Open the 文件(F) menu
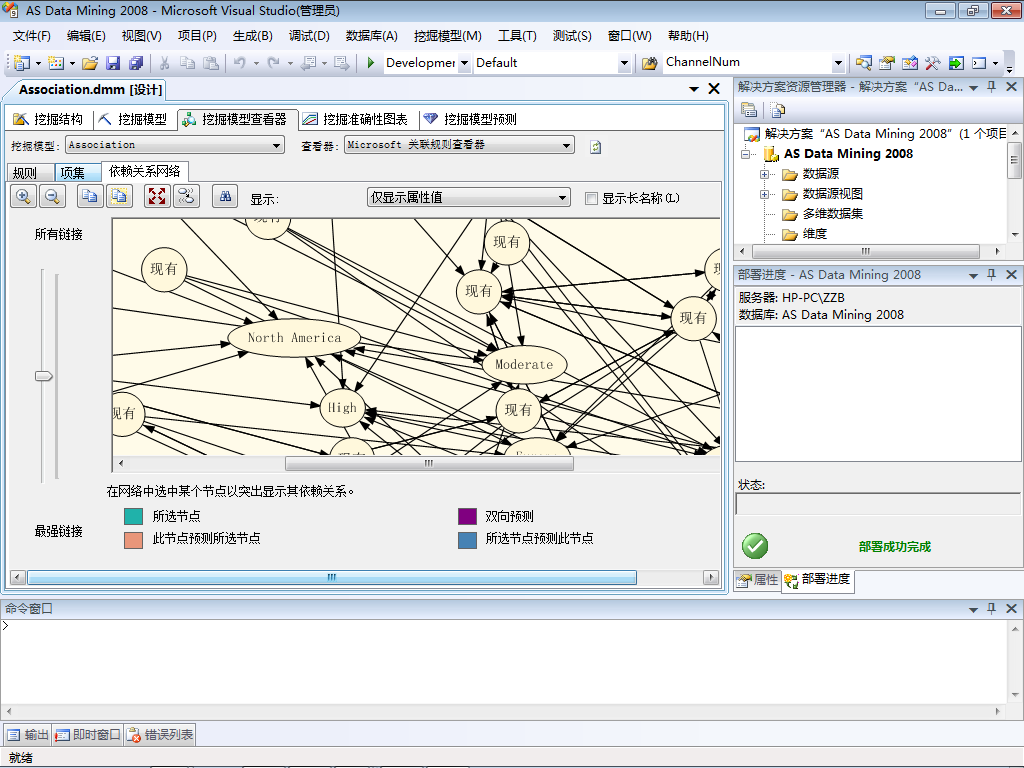The image size is (1024, 768). pyautogui.click(x=31, y=36)
